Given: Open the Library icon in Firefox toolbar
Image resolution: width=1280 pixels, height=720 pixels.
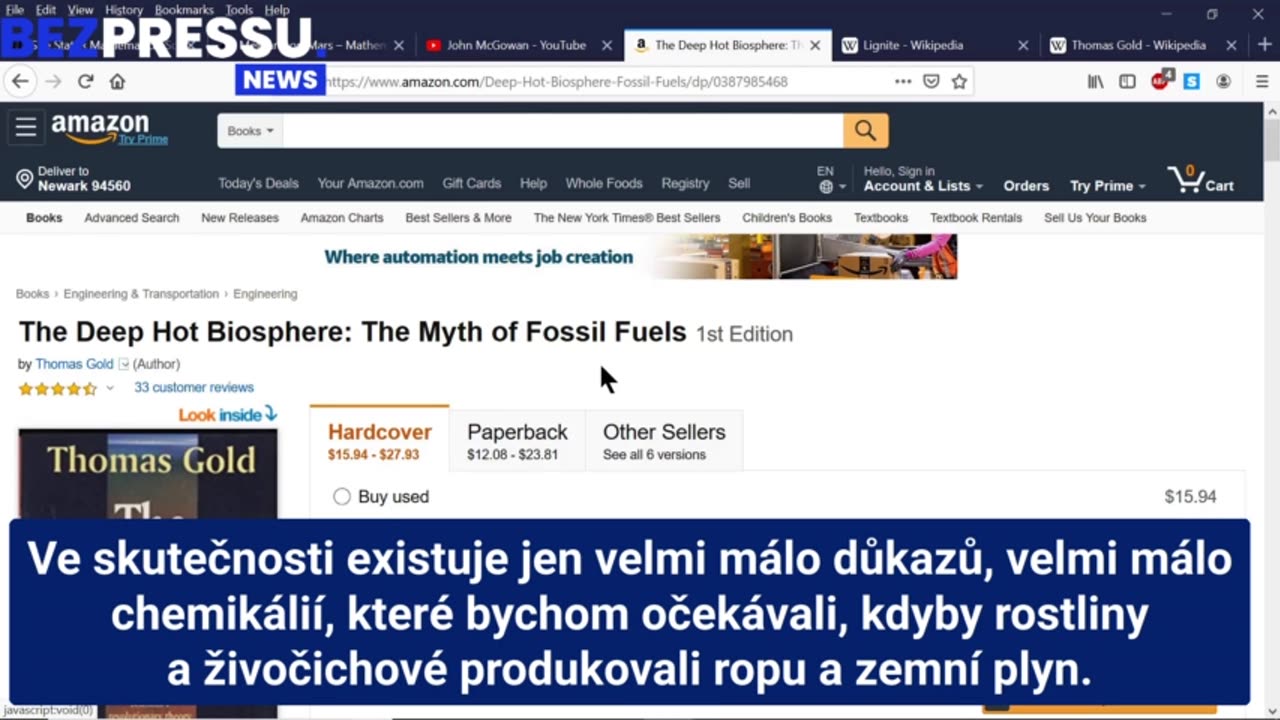Looking at the screenshot, I should [x=1096, y=82].
